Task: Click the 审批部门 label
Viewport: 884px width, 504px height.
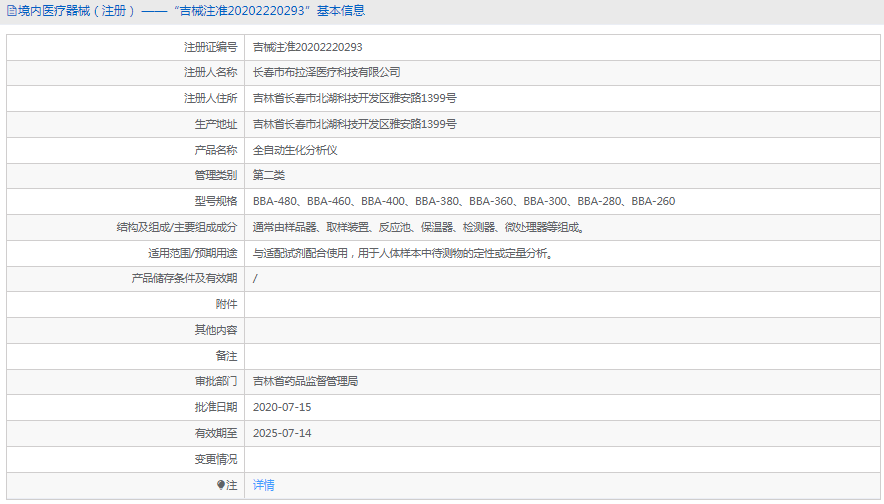Action: click(x=216, y=382)
